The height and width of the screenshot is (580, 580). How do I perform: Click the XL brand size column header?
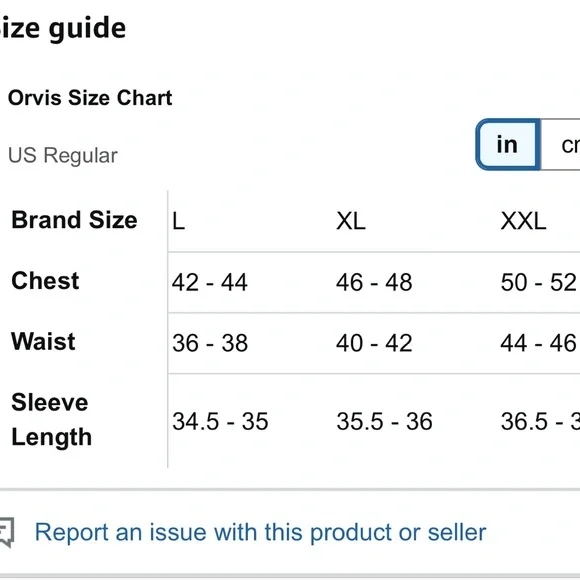point(351,222)
